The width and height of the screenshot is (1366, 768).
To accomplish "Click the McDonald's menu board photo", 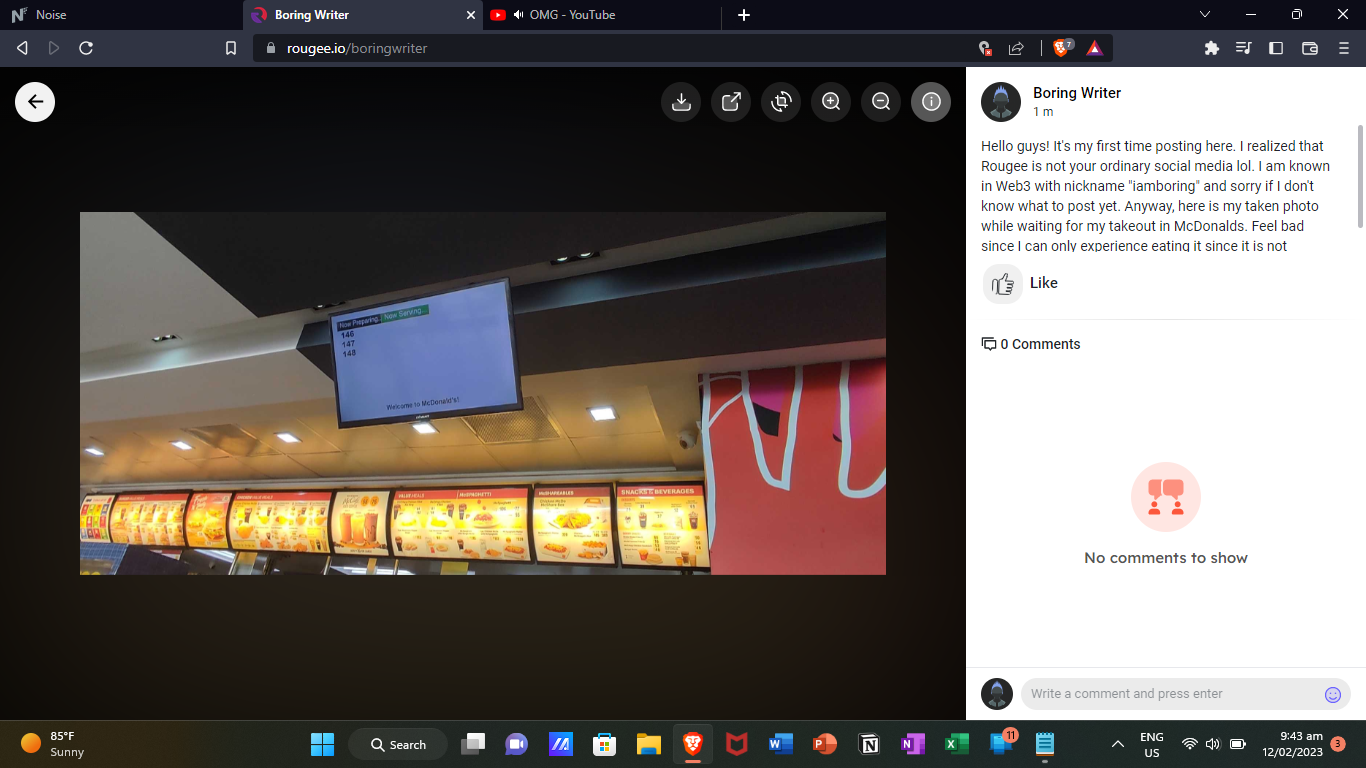I will 483,393.
